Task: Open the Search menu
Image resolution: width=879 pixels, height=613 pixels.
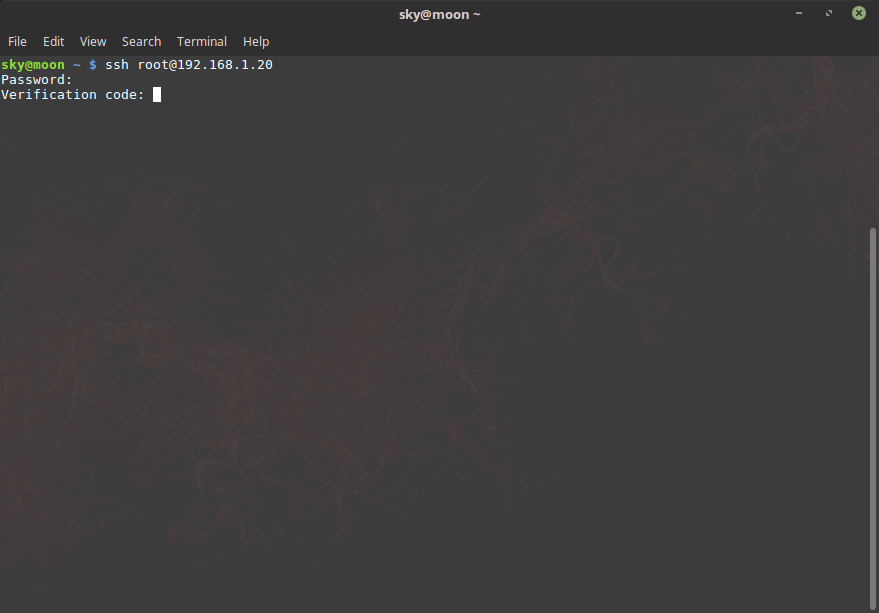Action: click(141, 41)
